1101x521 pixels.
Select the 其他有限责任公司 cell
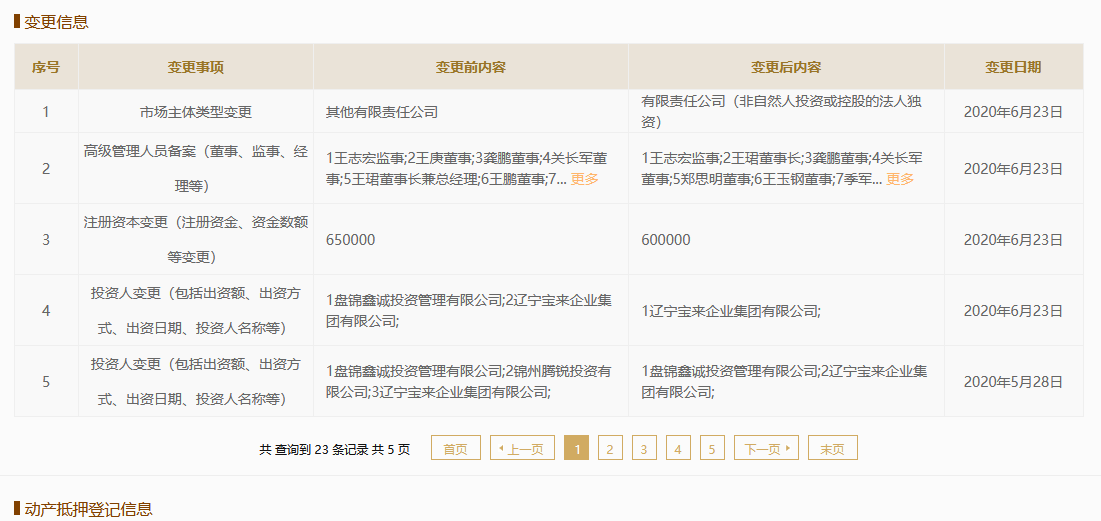pos(471,111)
